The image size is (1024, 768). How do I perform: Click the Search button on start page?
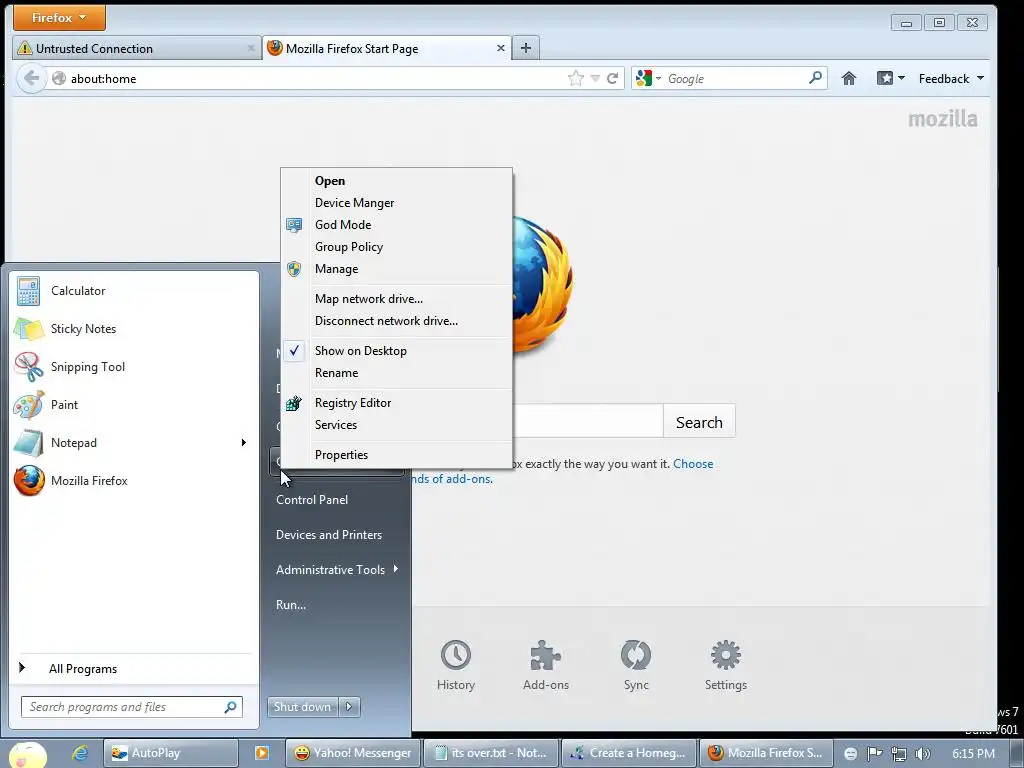pyautogui.click(x=699, y=423)
